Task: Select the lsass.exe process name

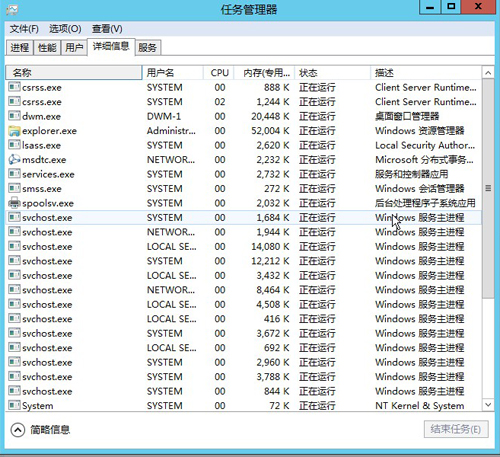Action: (41, 145)
